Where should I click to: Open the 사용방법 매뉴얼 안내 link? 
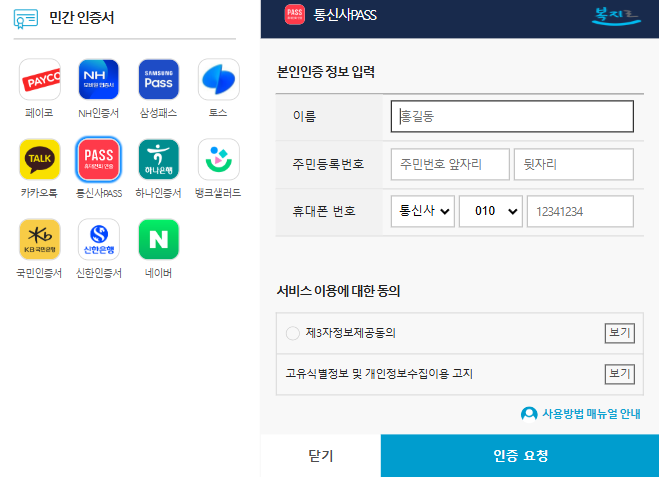pyautogui.click(x=591, y=414)
